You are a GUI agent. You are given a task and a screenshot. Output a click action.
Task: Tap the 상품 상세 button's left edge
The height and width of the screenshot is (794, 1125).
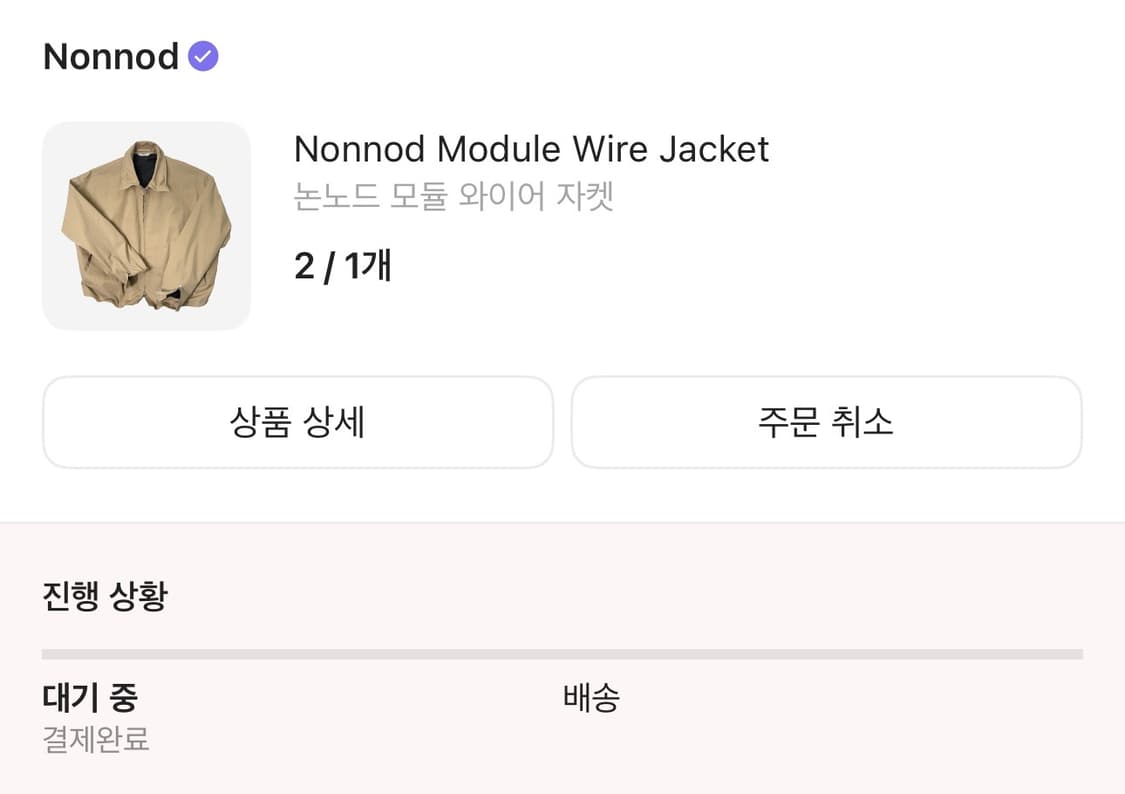[60, 423]
